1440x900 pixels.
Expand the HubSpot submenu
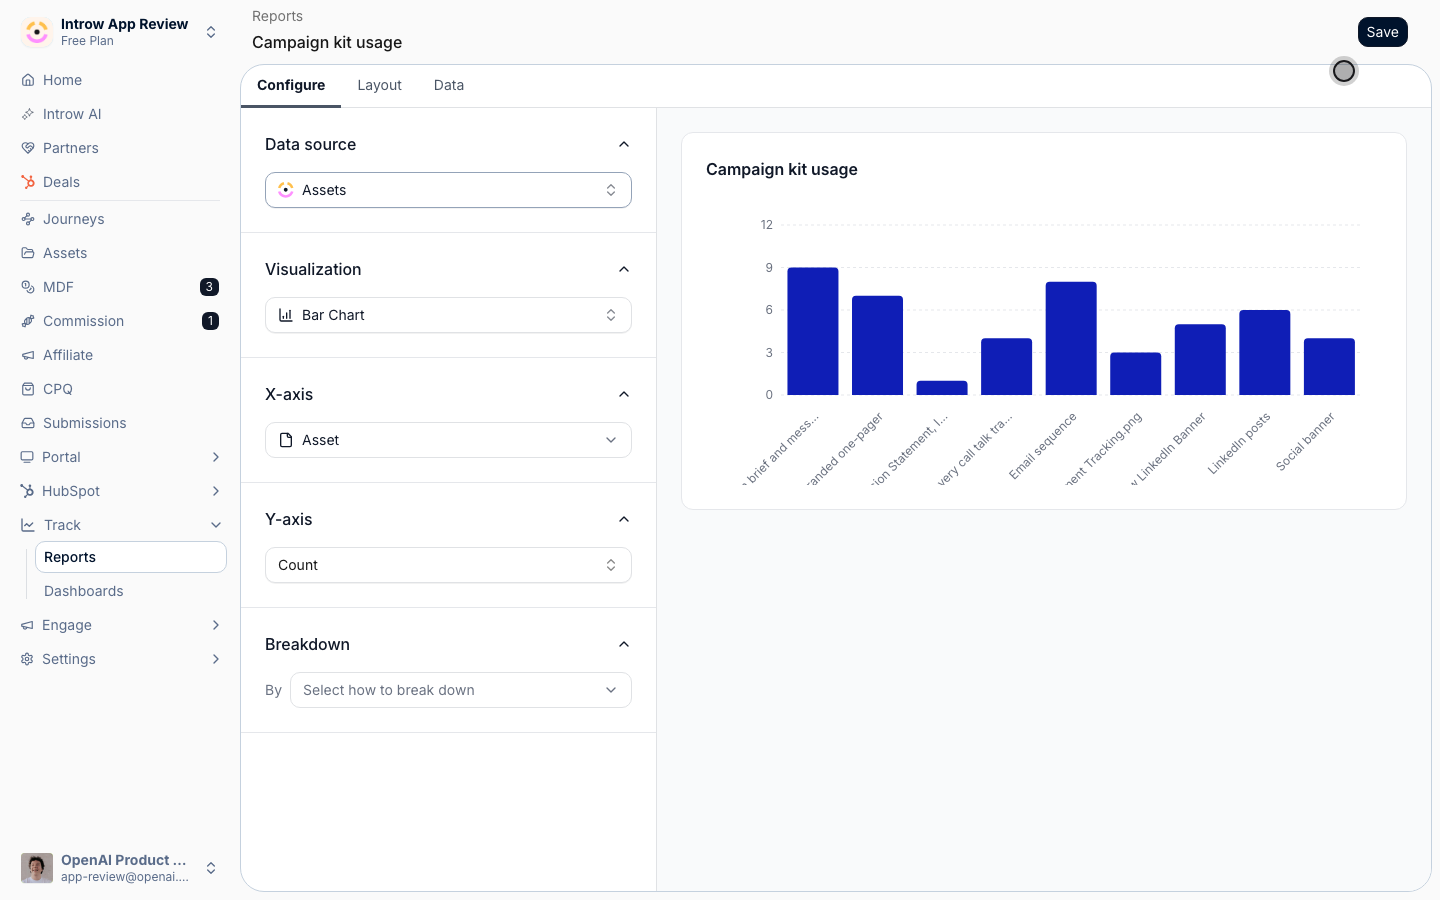216,491
